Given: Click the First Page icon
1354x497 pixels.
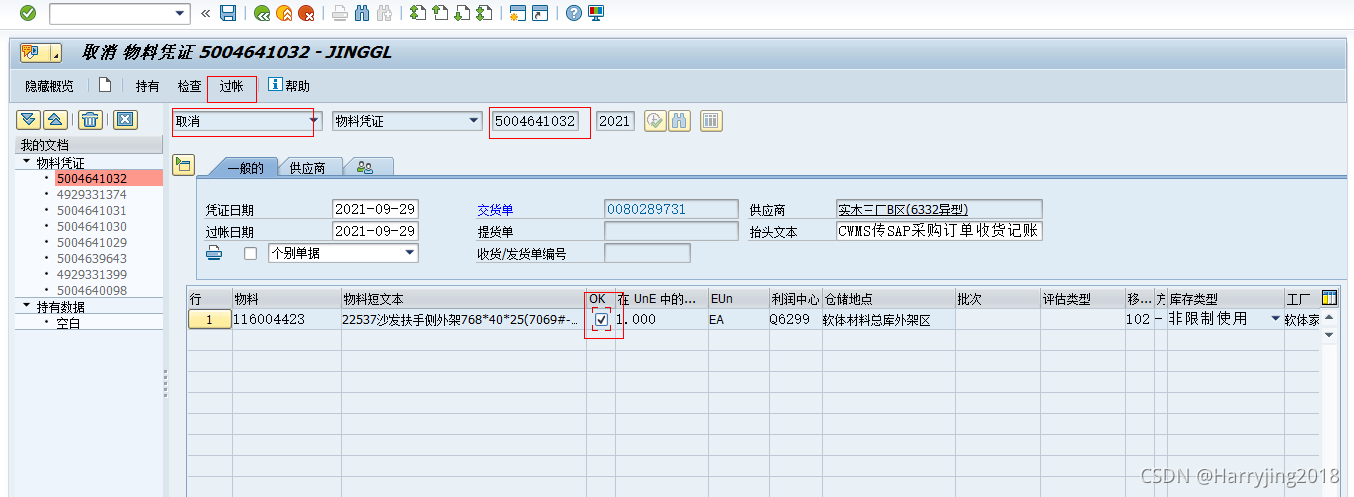Looking at the screenshot, I should point(418,13).
